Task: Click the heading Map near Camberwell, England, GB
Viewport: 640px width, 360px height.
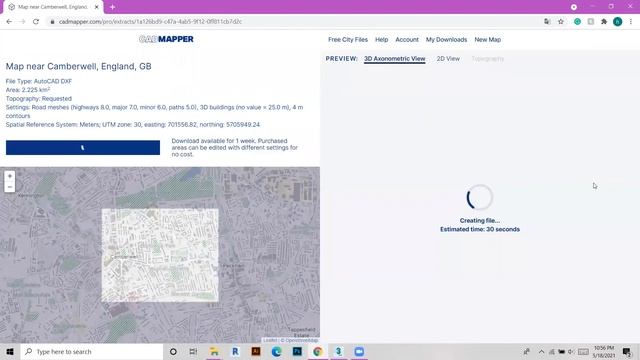Action: (x=78, y=66)
